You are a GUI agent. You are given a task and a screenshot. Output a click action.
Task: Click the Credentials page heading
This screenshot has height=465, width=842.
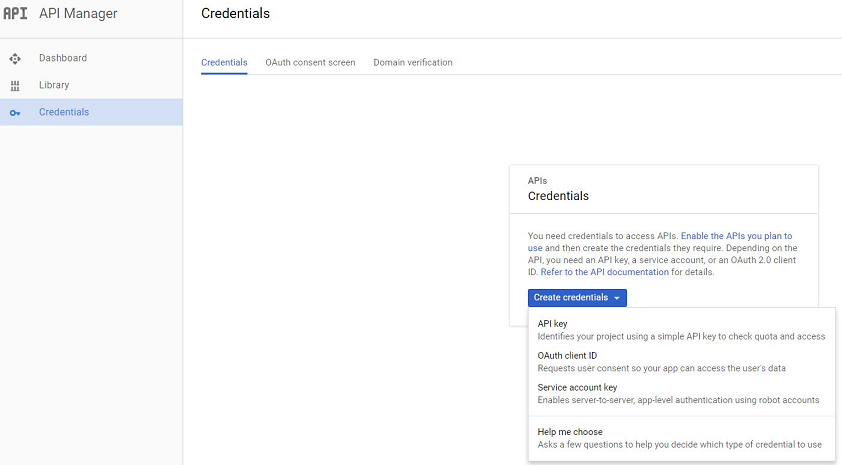click(235, 13)
